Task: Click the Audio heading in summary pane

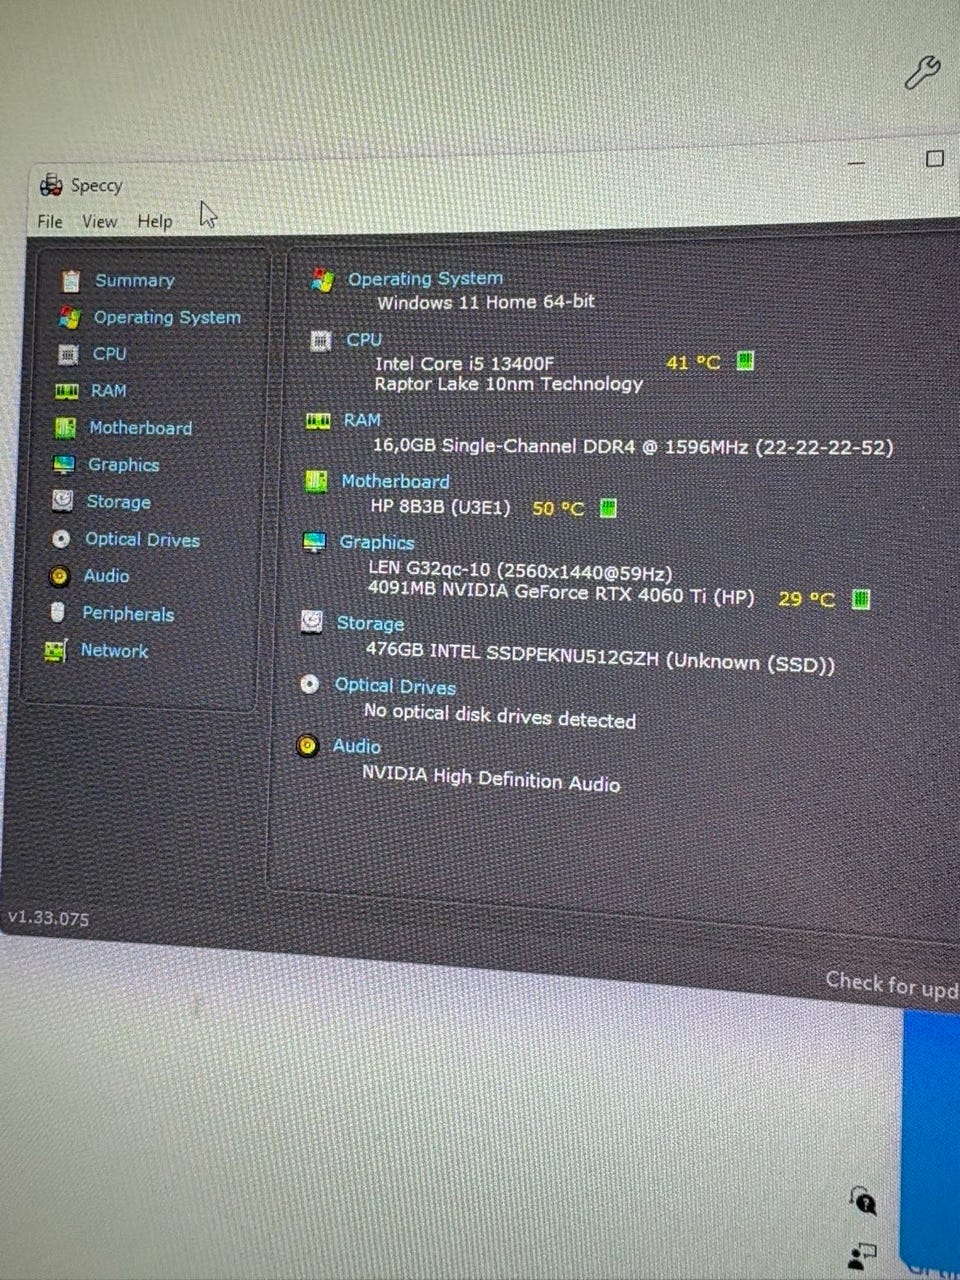Action: pos(356,746)
